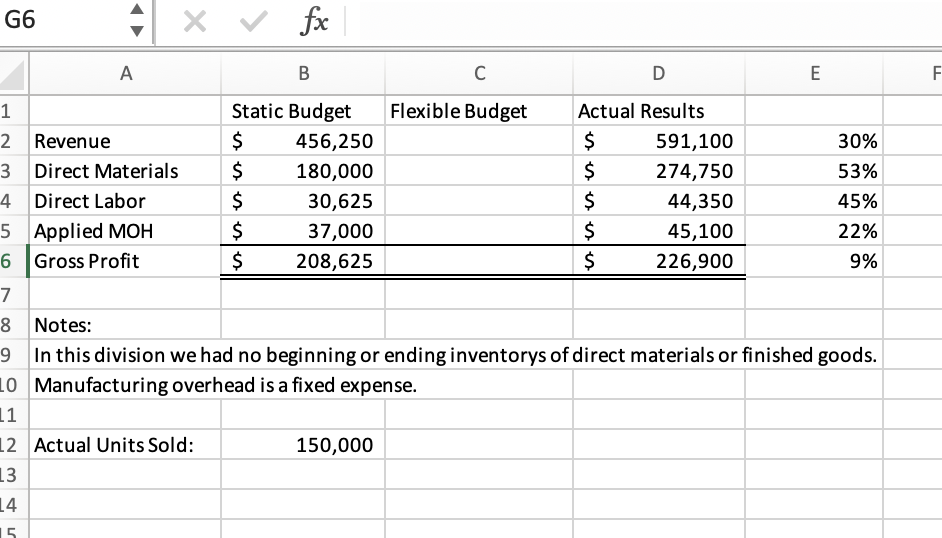Select row 6 header
942x538 pixels.
point(13,261)
